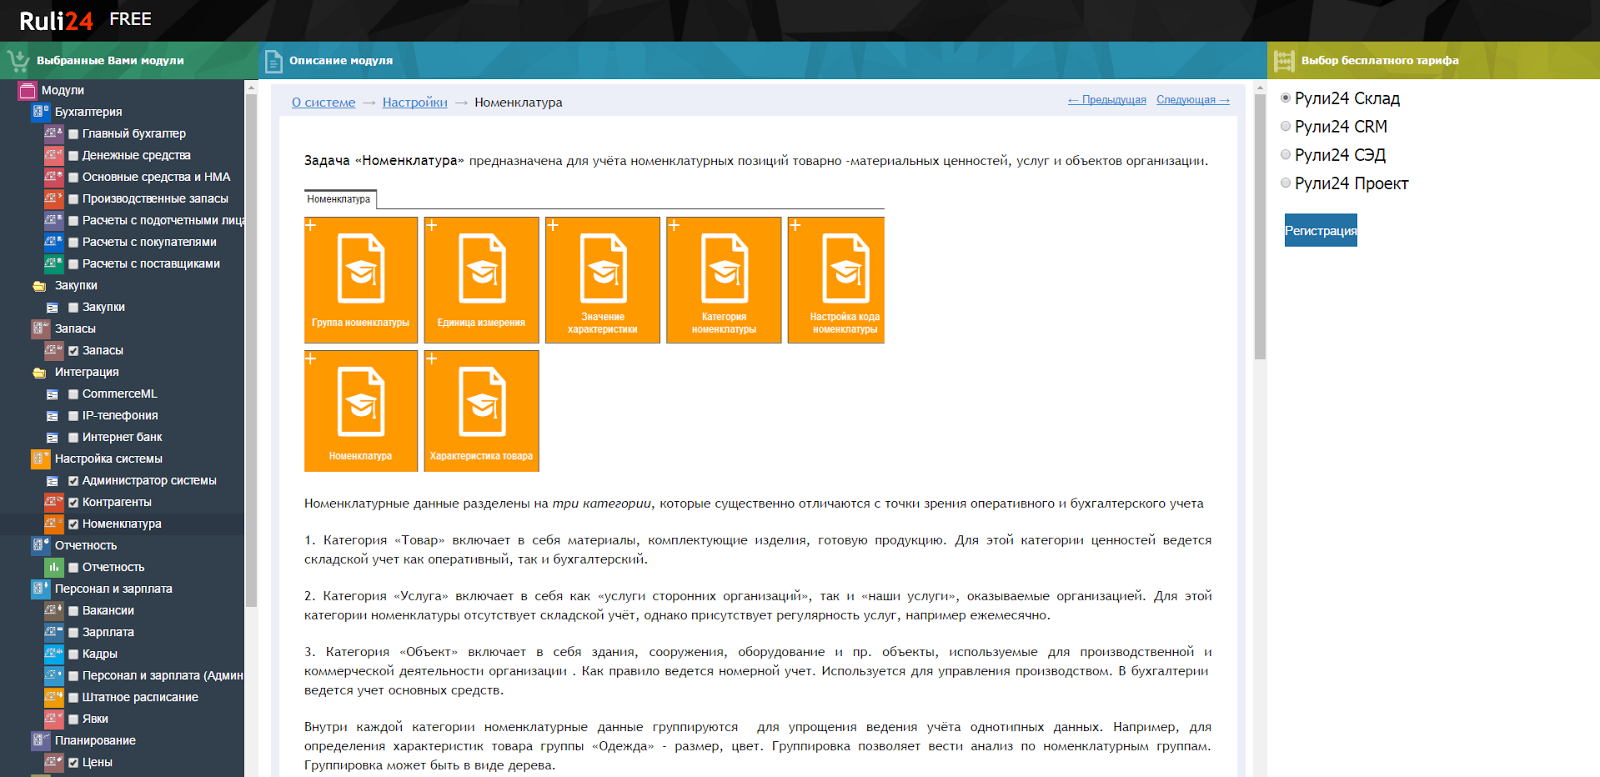The height and width of the screenshot is (777, 1600).
Task: Select the Рули24 CRM radio option
Action: [x=1286, y=126]
